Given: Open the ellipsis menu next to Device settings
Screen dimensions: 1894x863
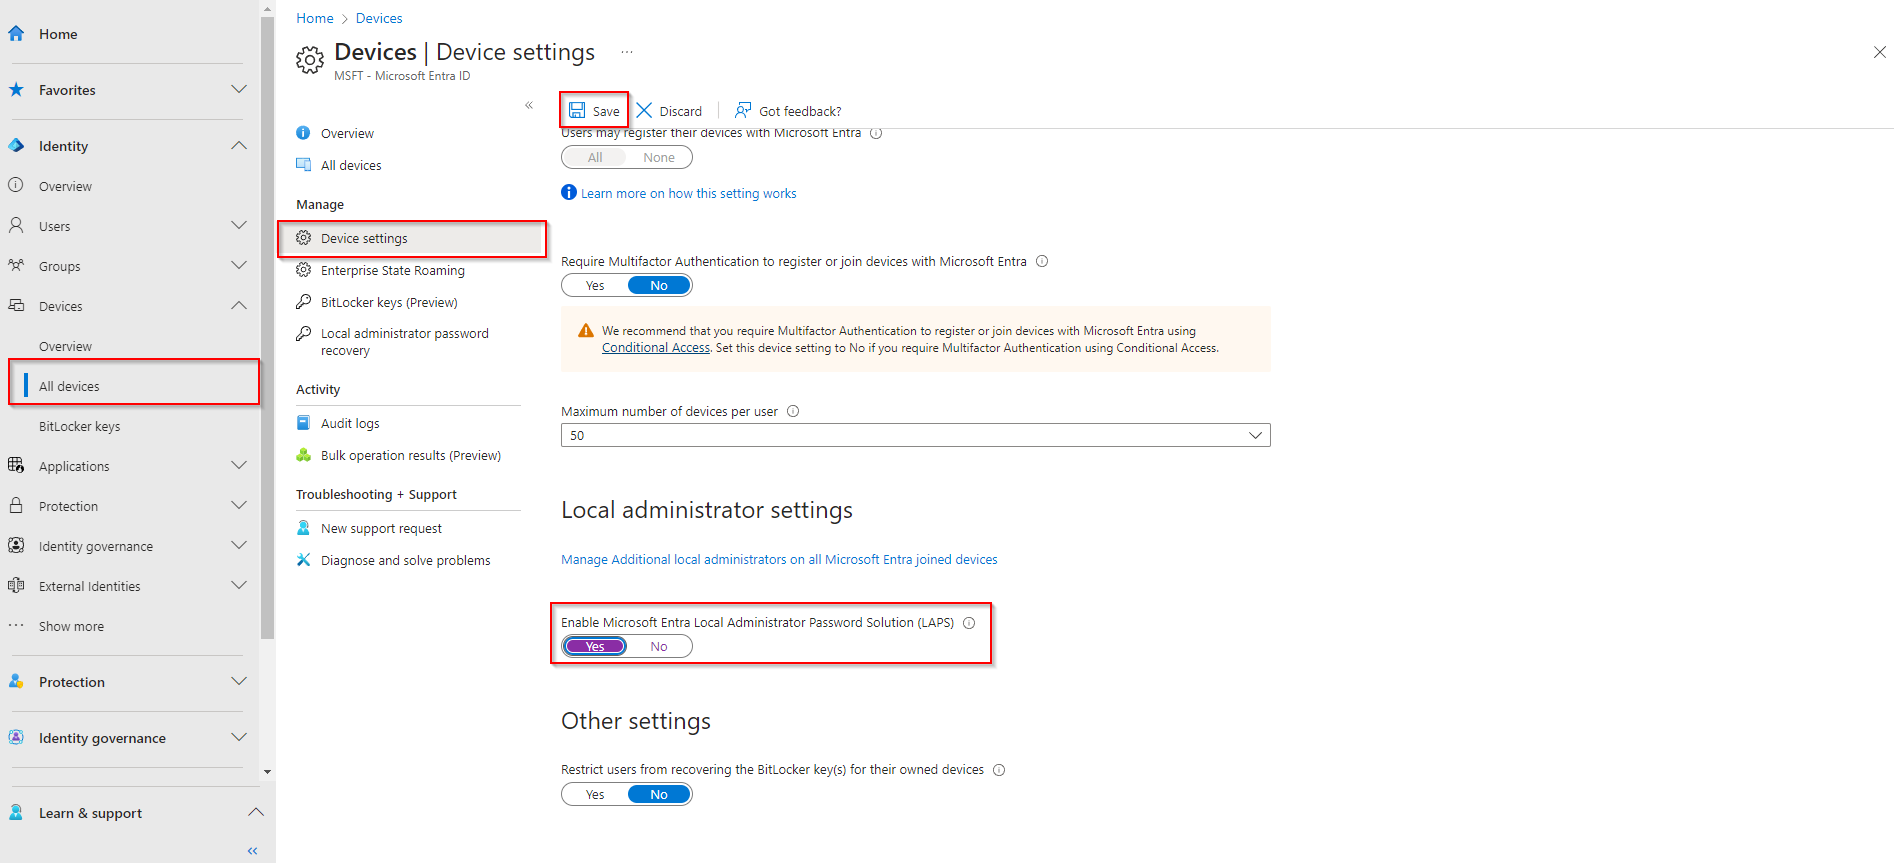Looking at the screenshot, I should [x=627, y=51].
